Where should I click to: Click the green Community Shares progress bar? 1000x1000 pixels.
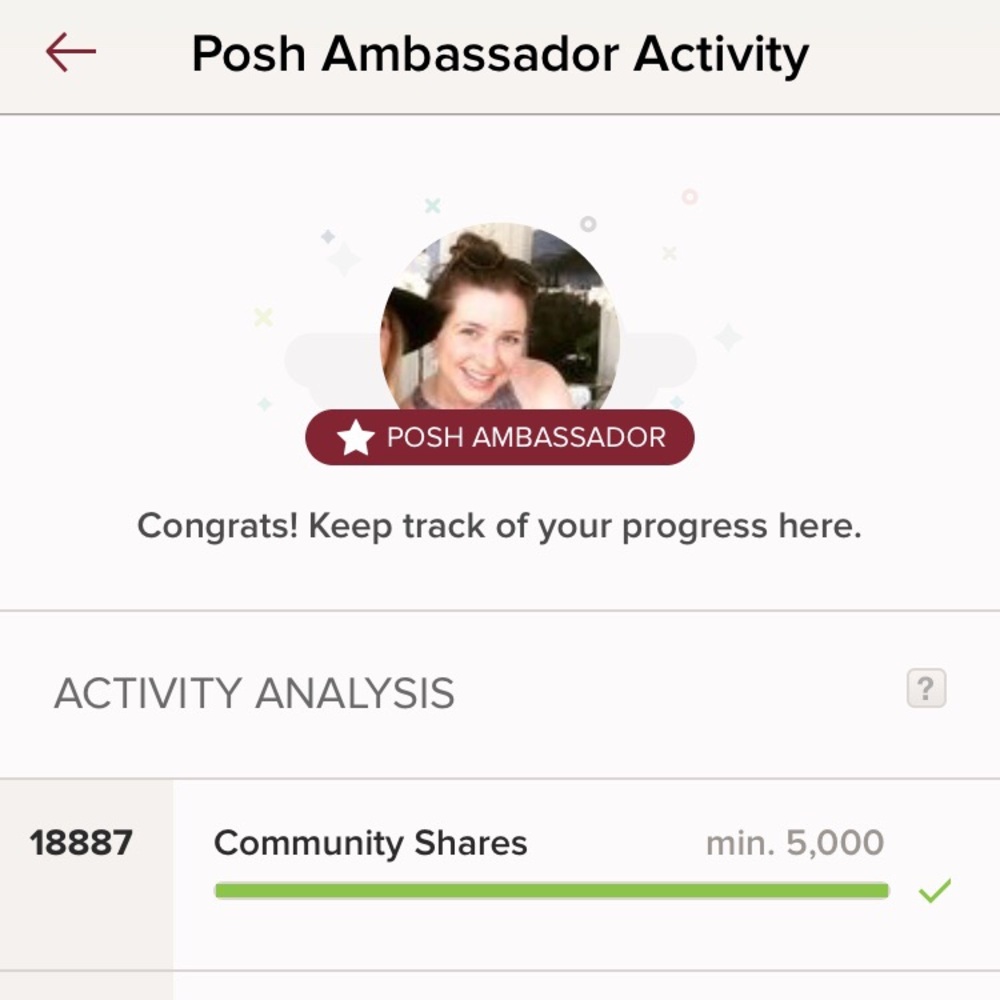[550, 890]
